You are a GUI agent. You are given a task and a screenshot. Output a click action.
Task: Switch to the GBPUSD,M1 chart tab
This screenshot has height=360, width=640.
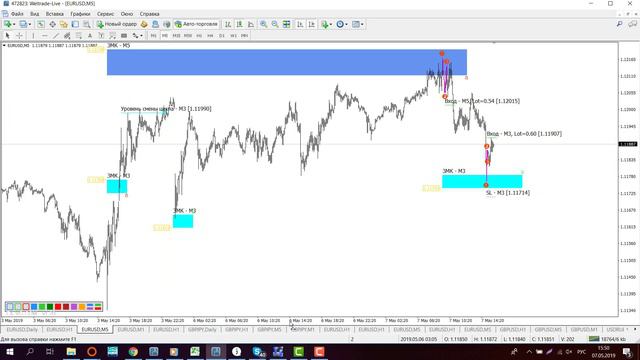tap(584, 329)
